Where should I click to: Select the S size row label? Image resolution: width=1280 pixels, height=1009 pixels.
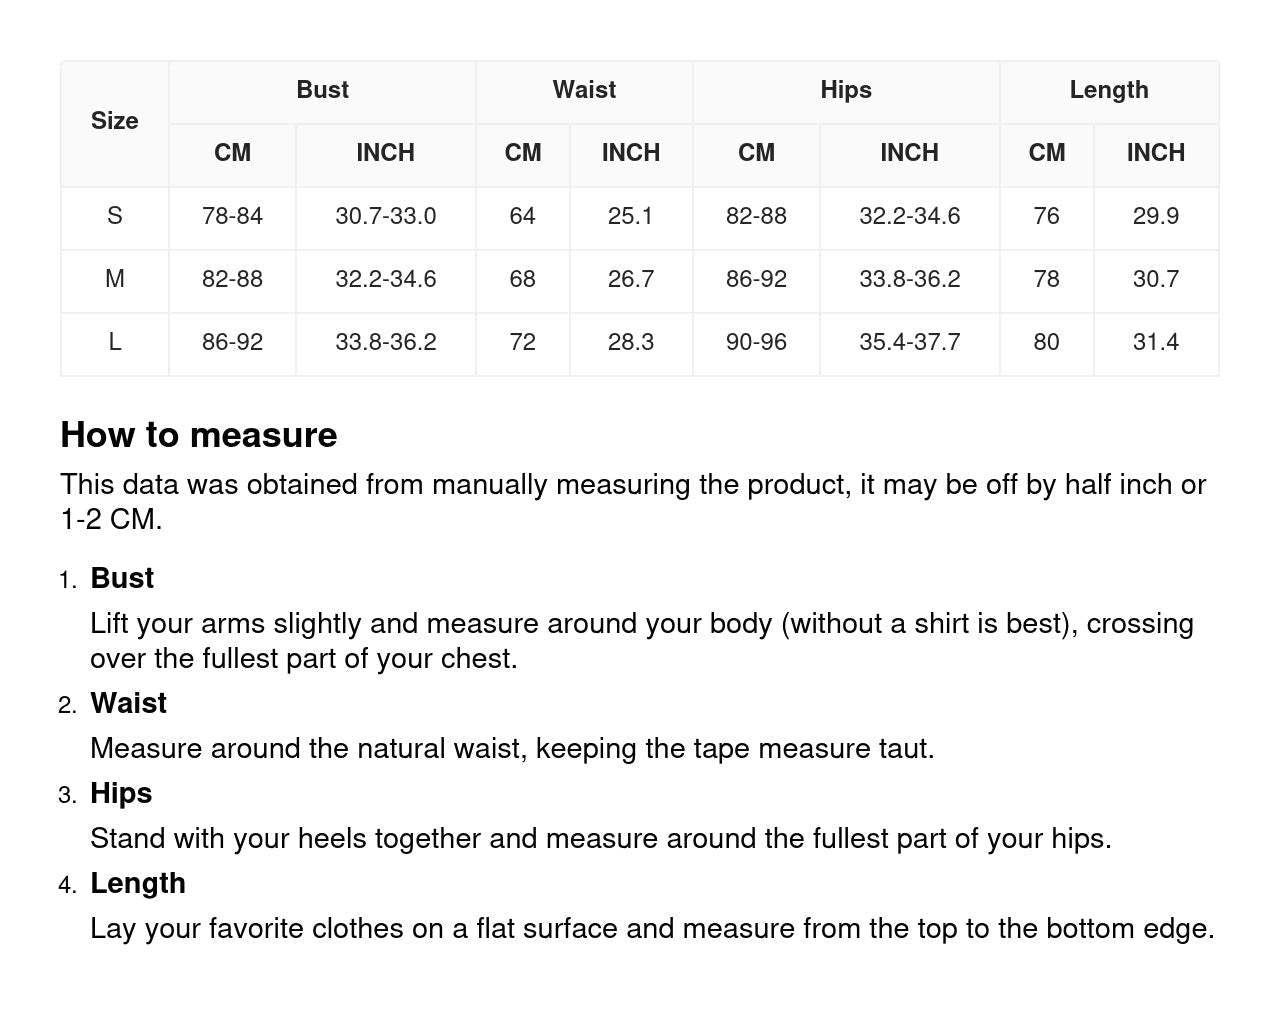(x=114, y=216)
